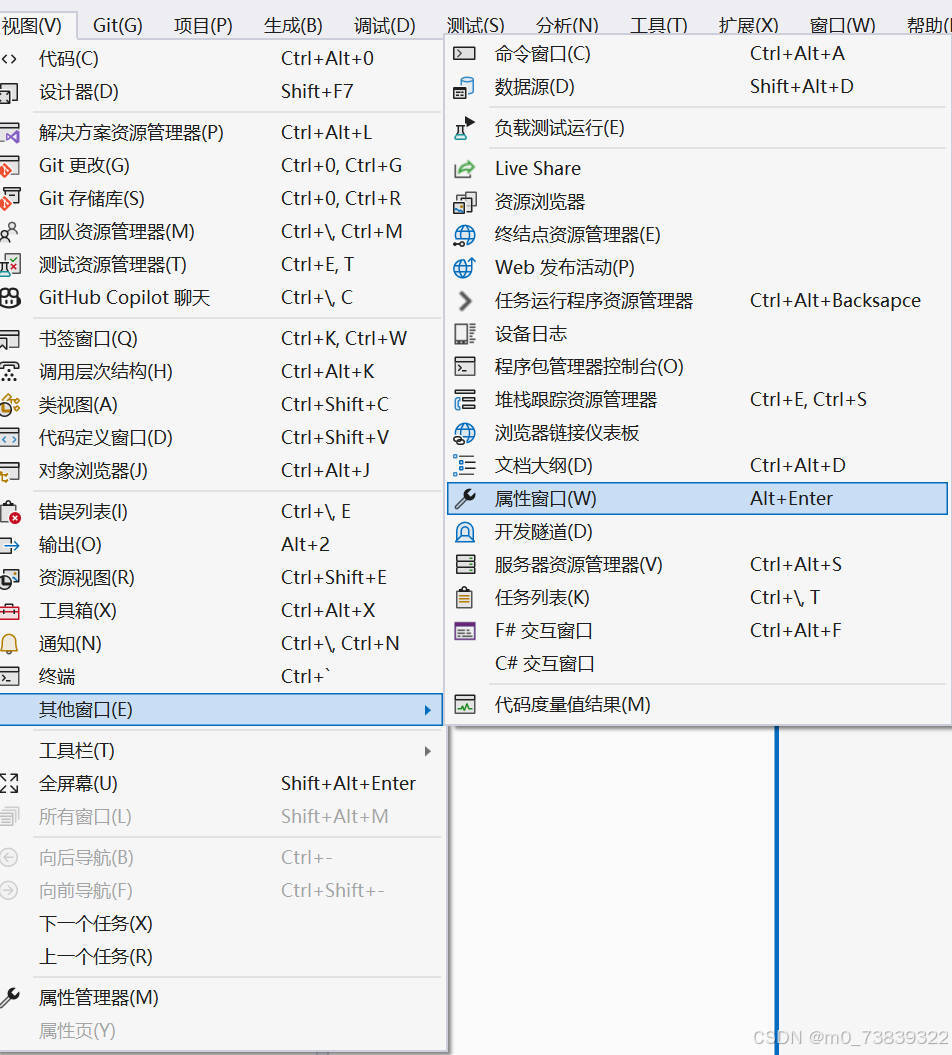Click the 错误列表 error list icon
This screenshot has height=1055, width=952.
pyautogui.click(x=9, y=511)
